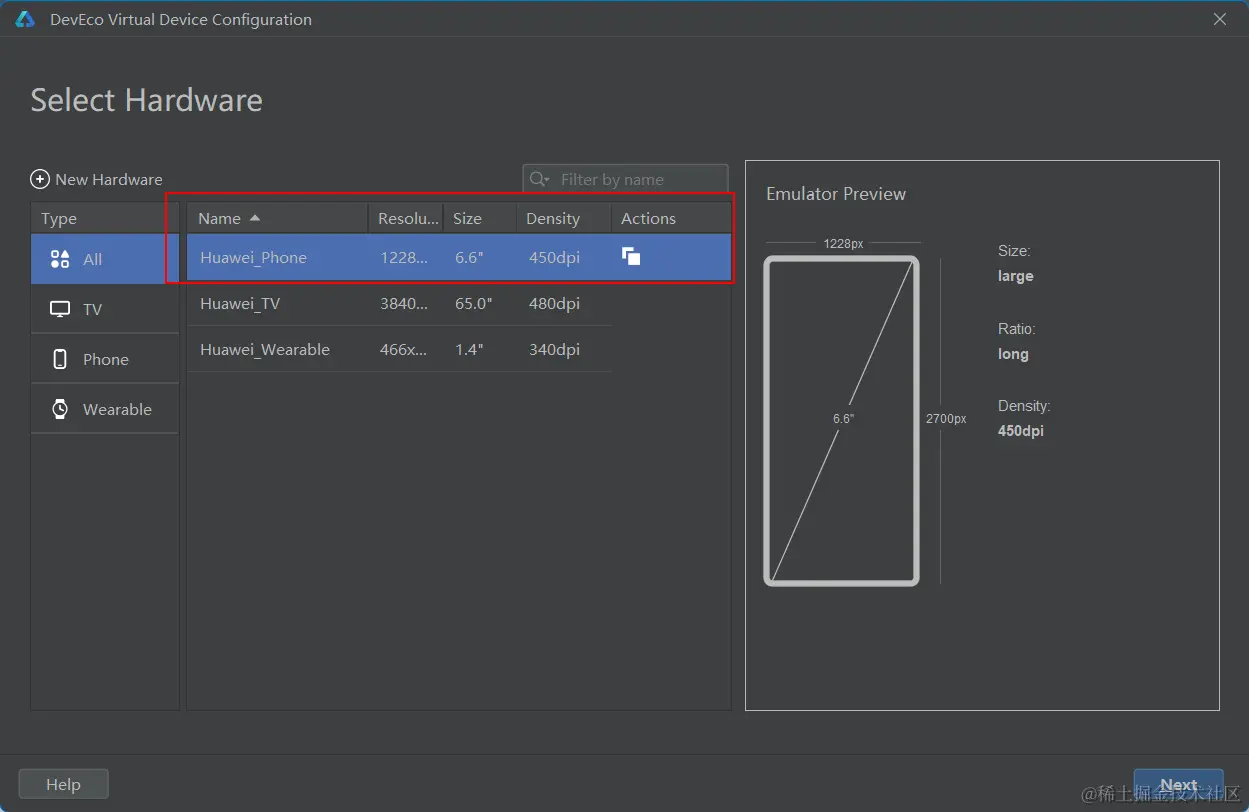Click the Wearable watch icon
This screenshot has width=1249, height=812.
point(60,409)
